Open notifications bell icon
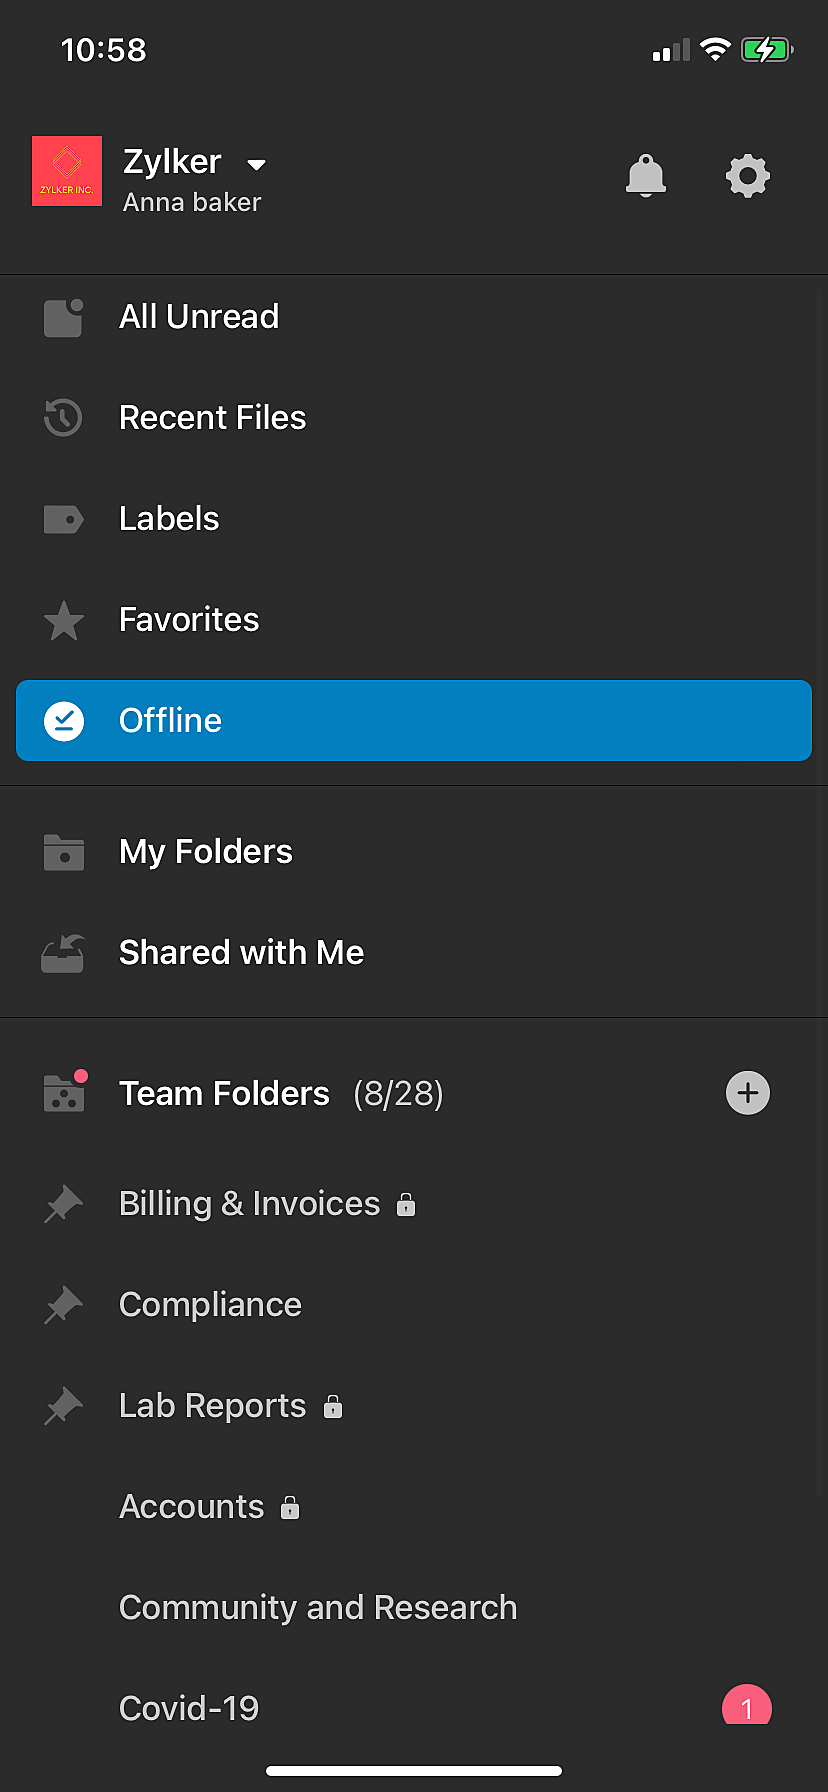The height and width of the screenshot is (1792, 828). [x=646, y=176]
